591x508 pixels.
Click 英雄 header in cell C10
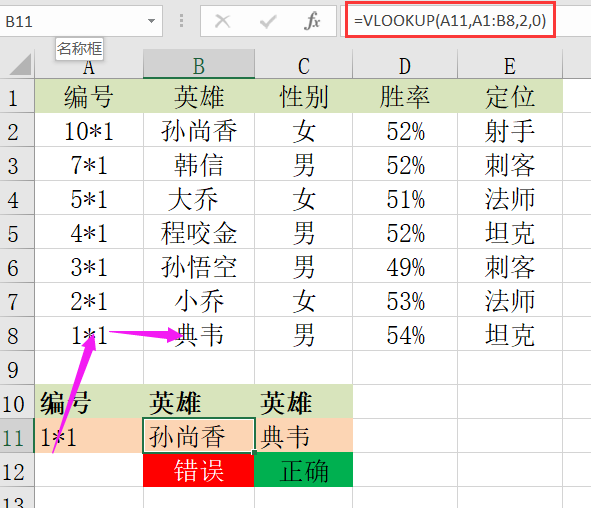(303, 403)
